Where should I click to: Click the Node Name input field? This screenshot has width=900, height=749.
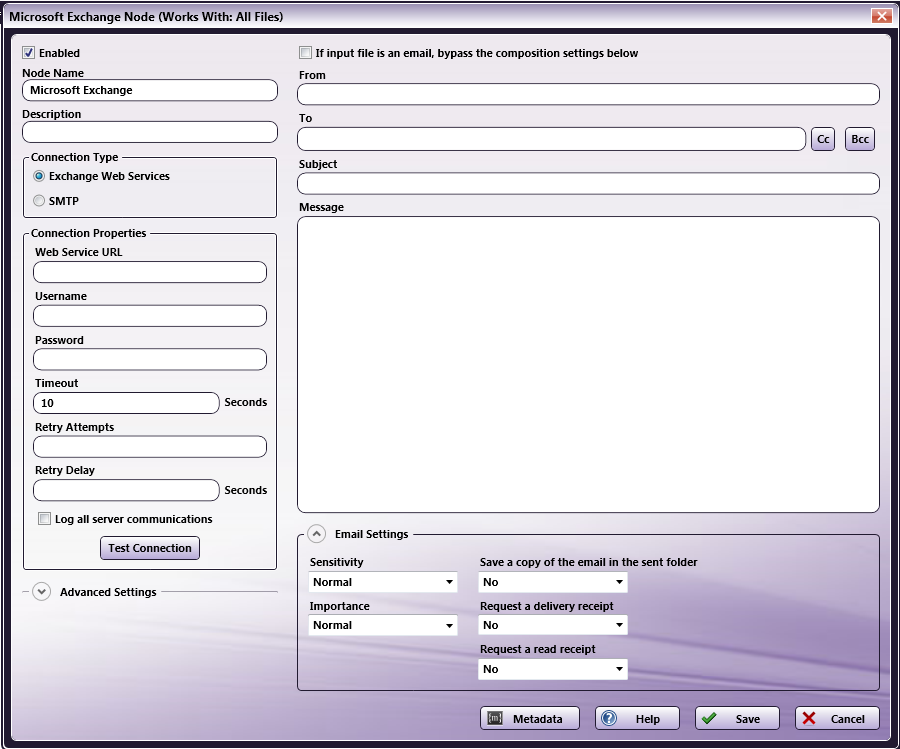tap(150, 90)
